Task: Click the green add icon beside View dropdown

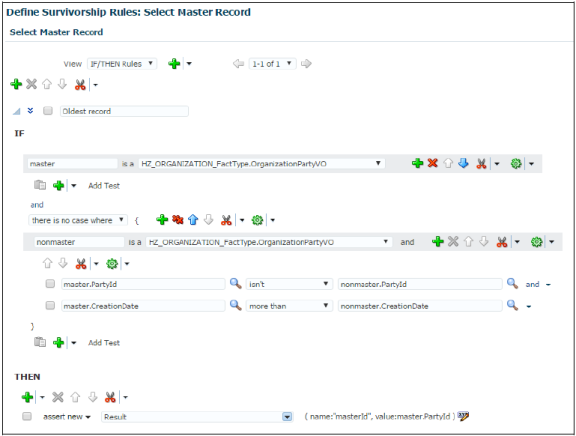Action: tap(174, 64)
